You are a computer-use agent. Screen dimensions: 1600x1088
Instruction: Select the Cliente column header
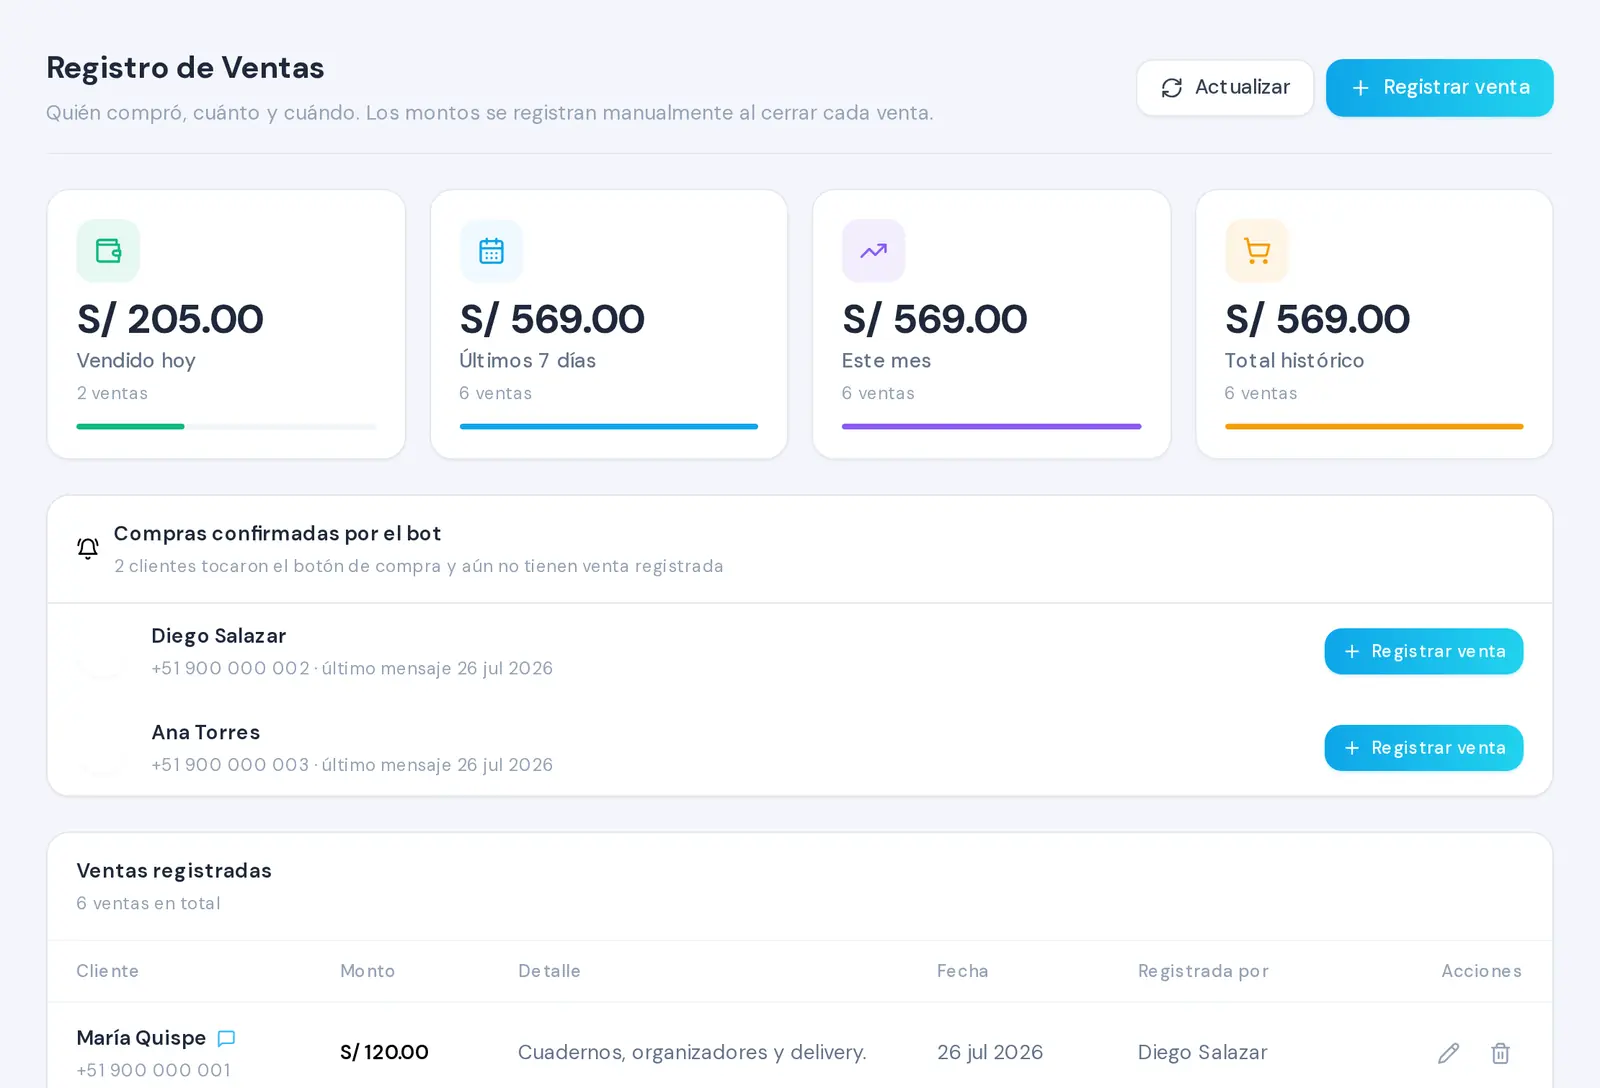click(x=108, y=971)
